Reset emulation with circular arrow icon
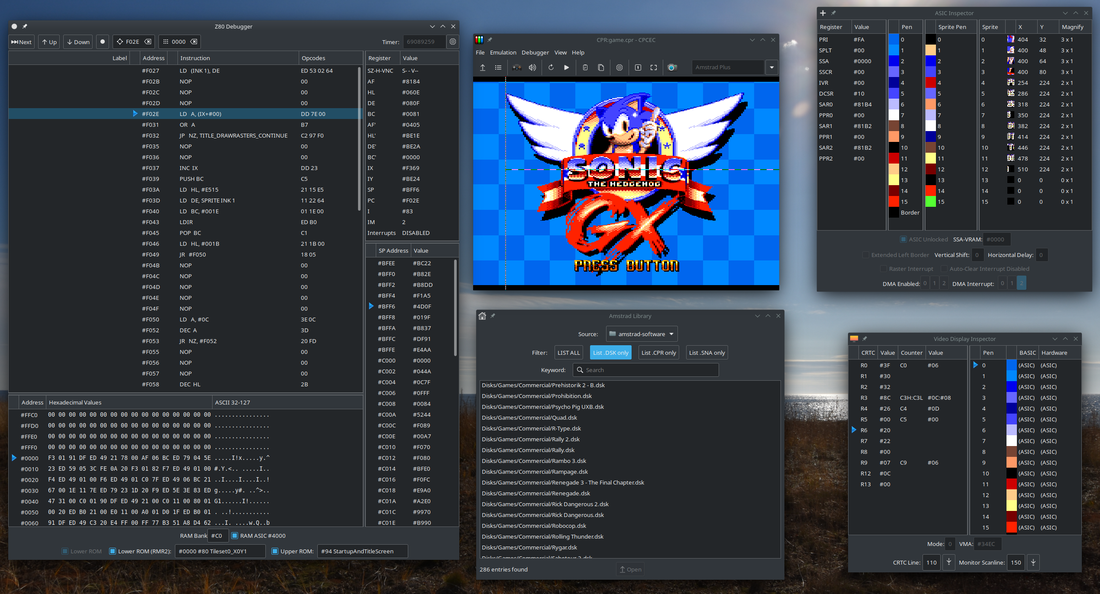The width and height of the screenshot is (1100, 594). [551, 67]
